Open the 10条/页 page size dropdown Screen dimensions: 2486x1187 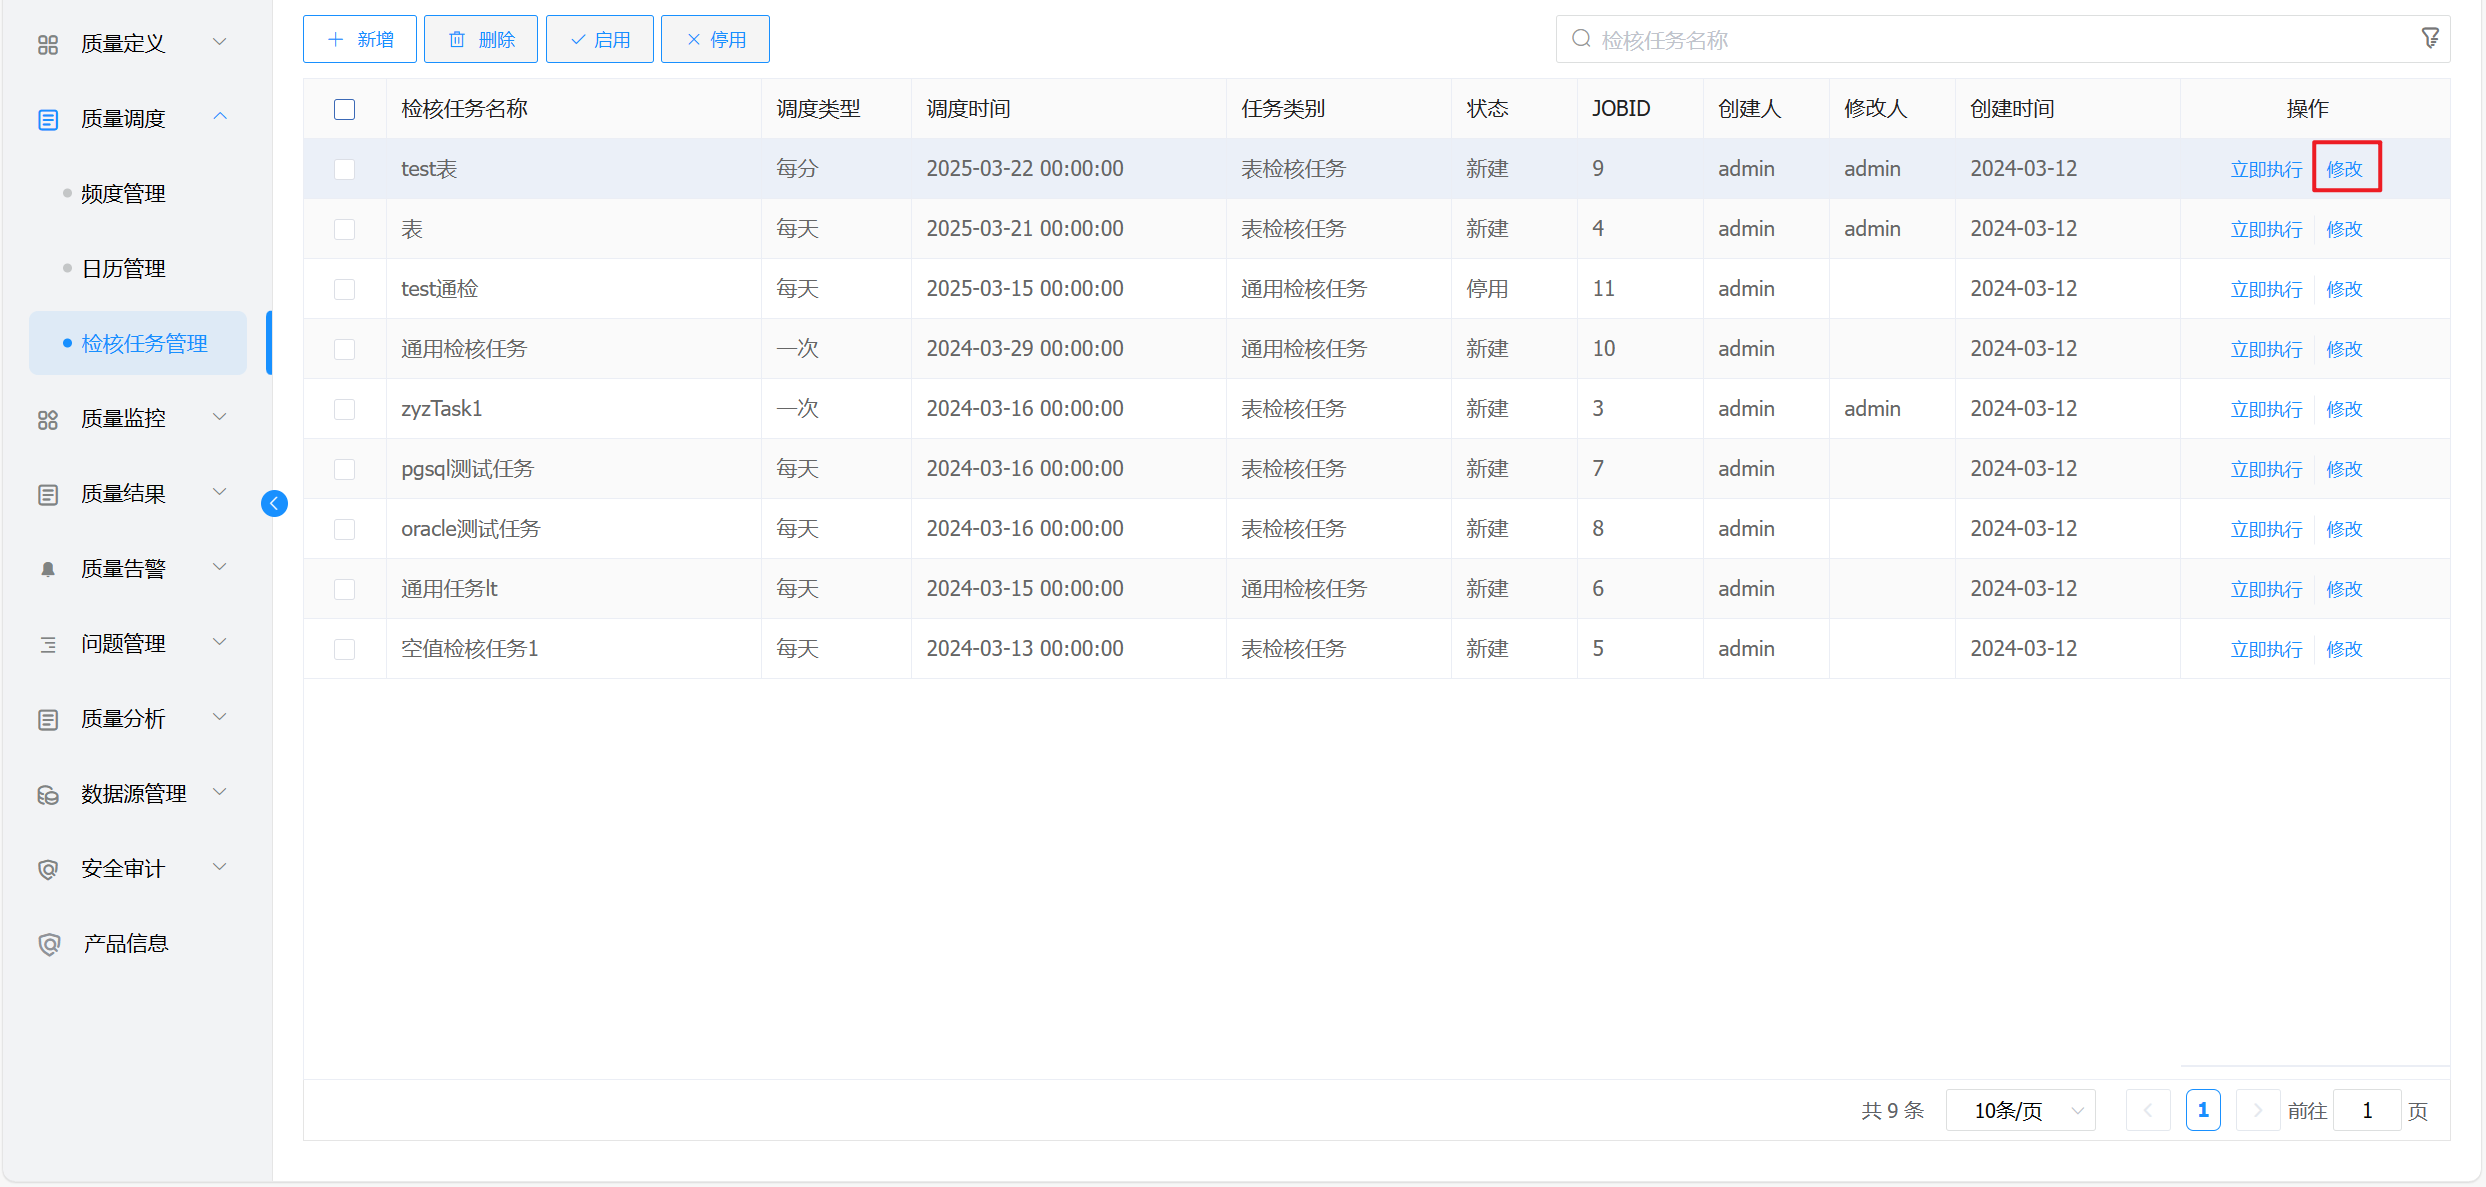pos(2020,1110)
